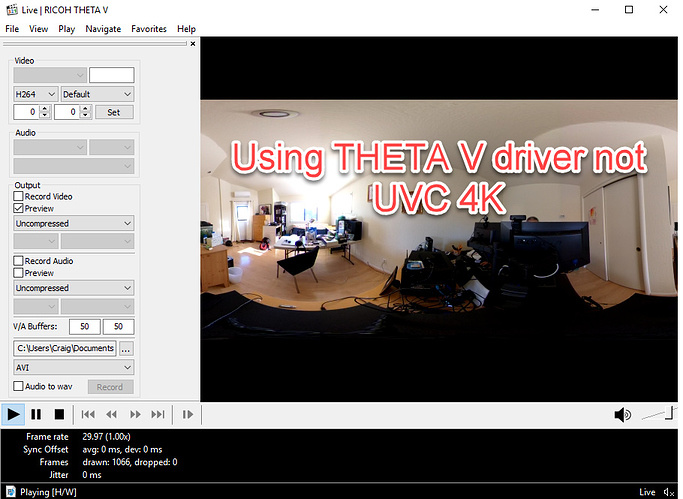Check the audio Preview checkbox
This screenshot has height=499, width=683.
18,273
